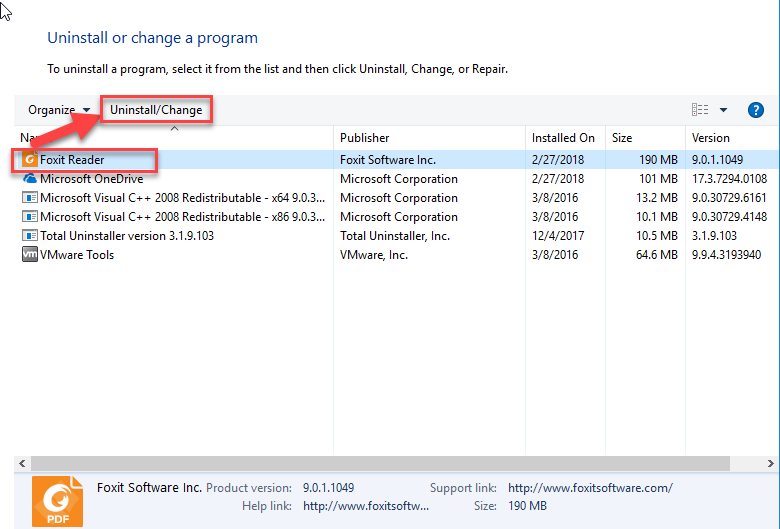780x529 pixels.
Task: Click the Uninstall/Change button
Action: [x=156, y=110]
